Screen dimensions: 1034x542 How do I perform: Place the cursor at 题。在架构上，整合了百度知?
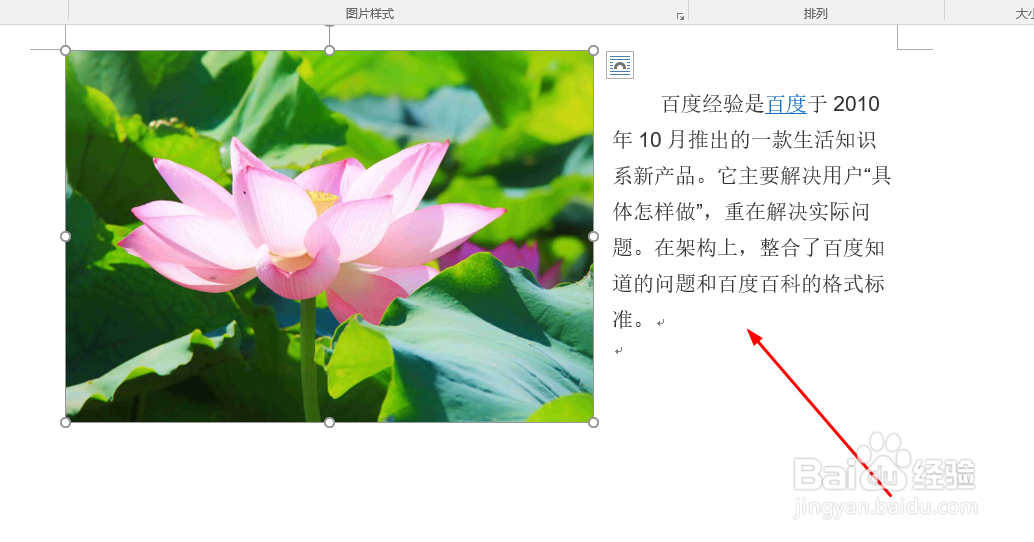pos(748,248)
